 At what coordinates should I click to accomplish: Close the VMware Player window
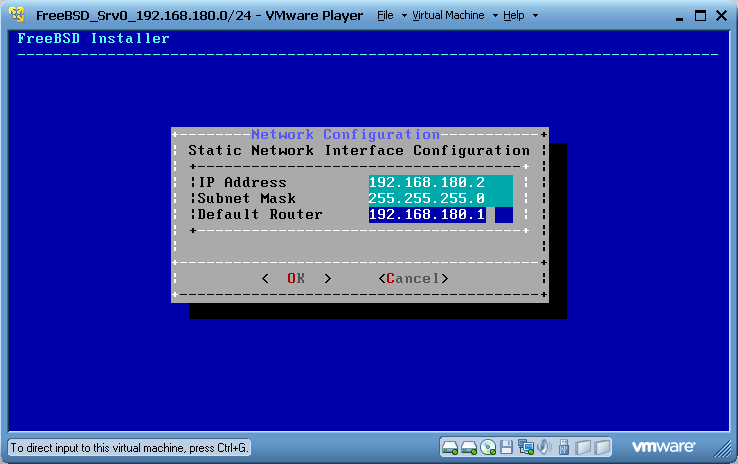point(721,16)
